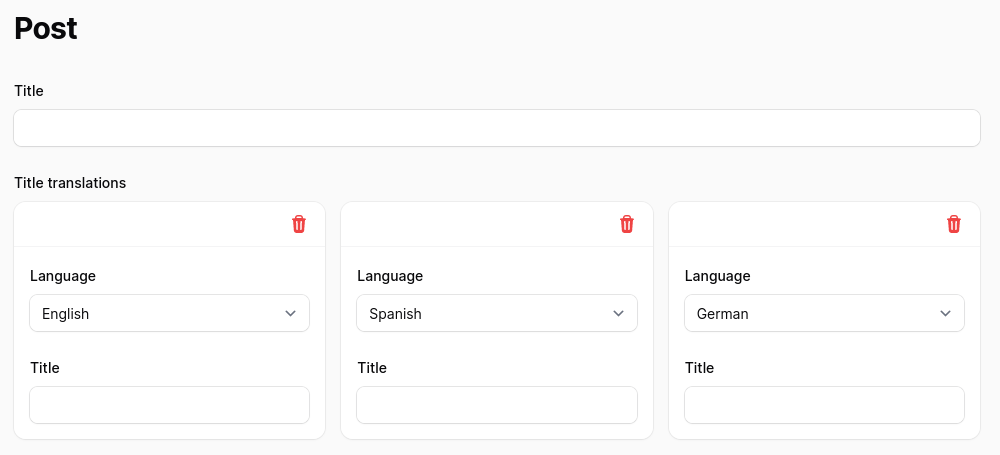Open the Spanish language dropdown
1000x455 pixels.
(x=497, y=313)
